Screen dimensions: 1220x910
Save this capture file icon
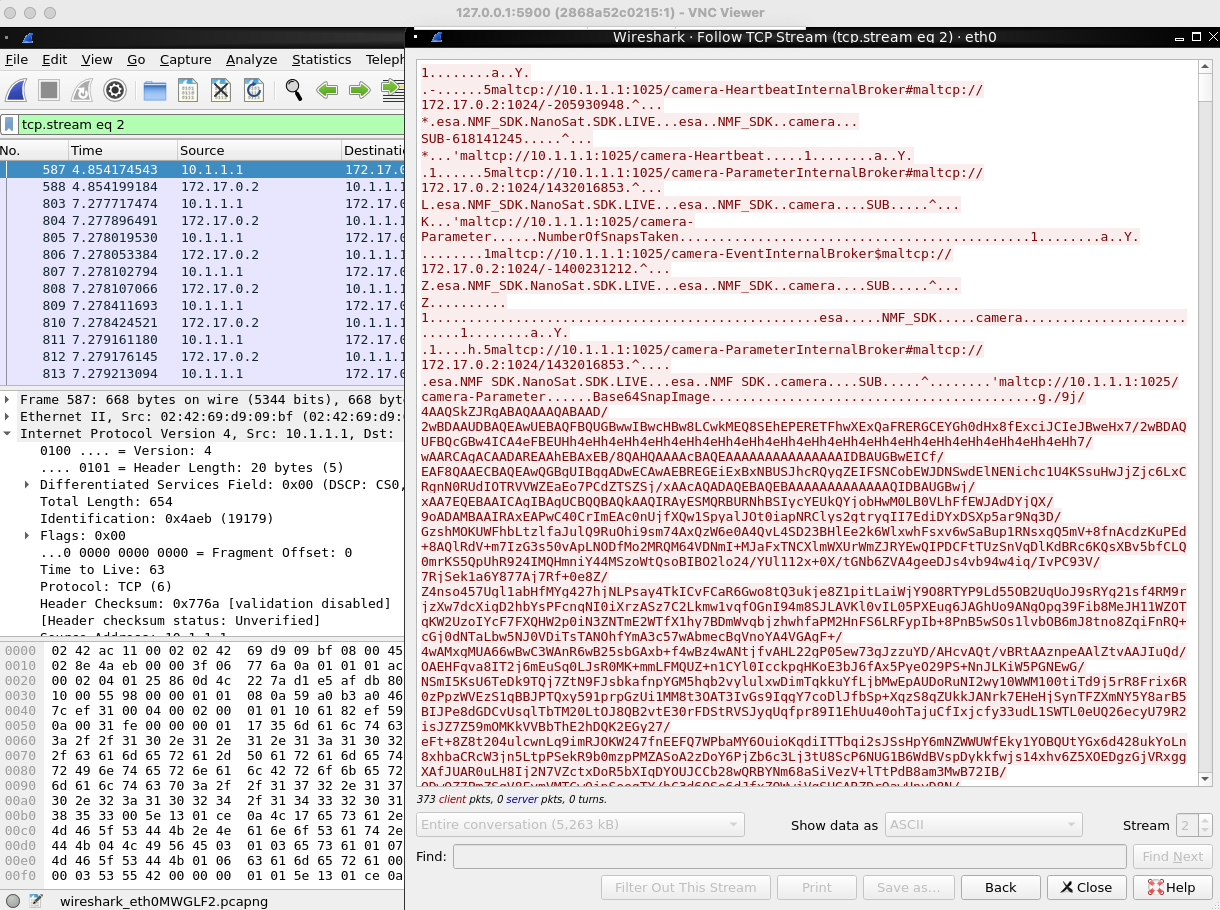[x=188, y=91]
